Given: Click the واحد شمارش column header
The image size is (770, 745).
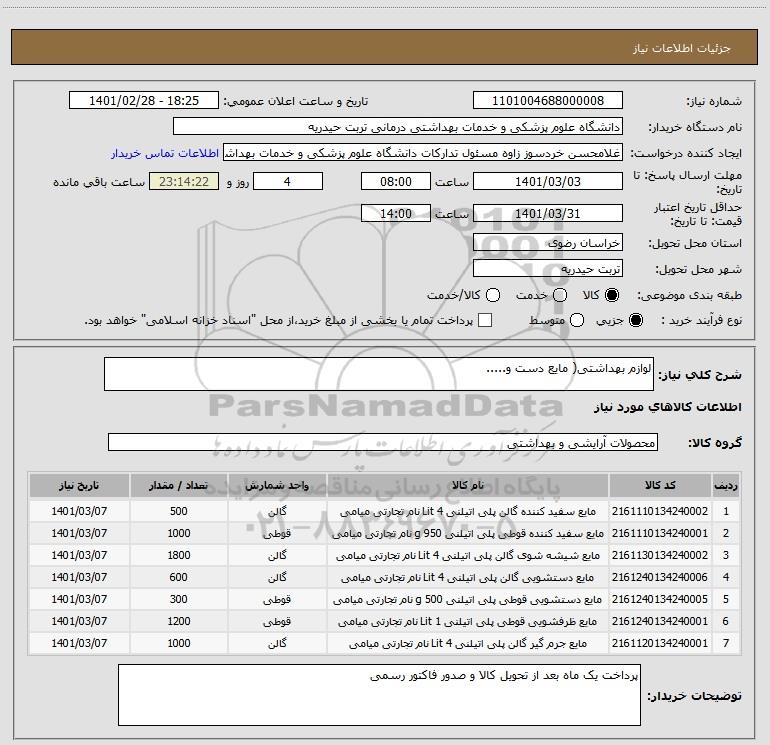Looking at the screenshot, I should click(277, 486).
